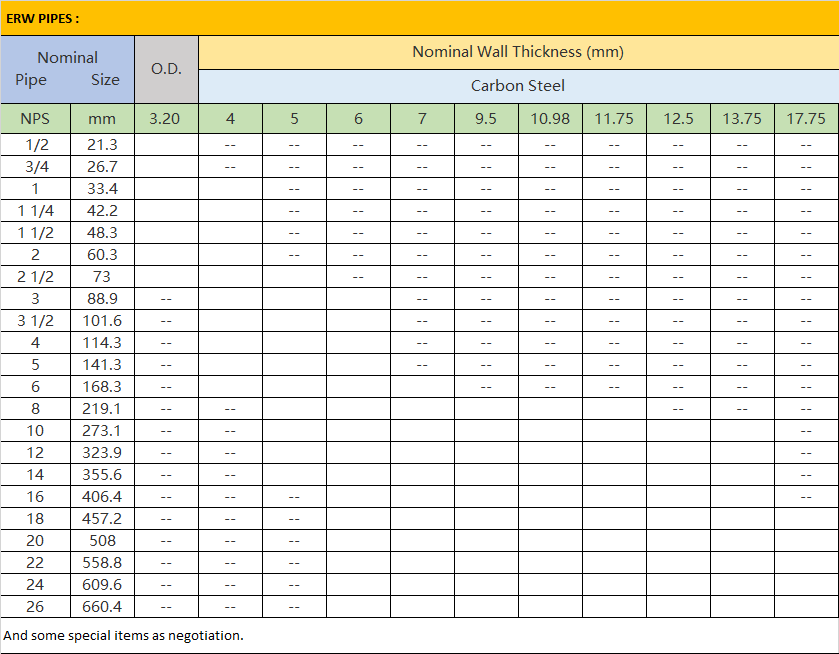Select the 'mm' column header
The height and width of the screenshot is (654, 839).
pos(102,118)
